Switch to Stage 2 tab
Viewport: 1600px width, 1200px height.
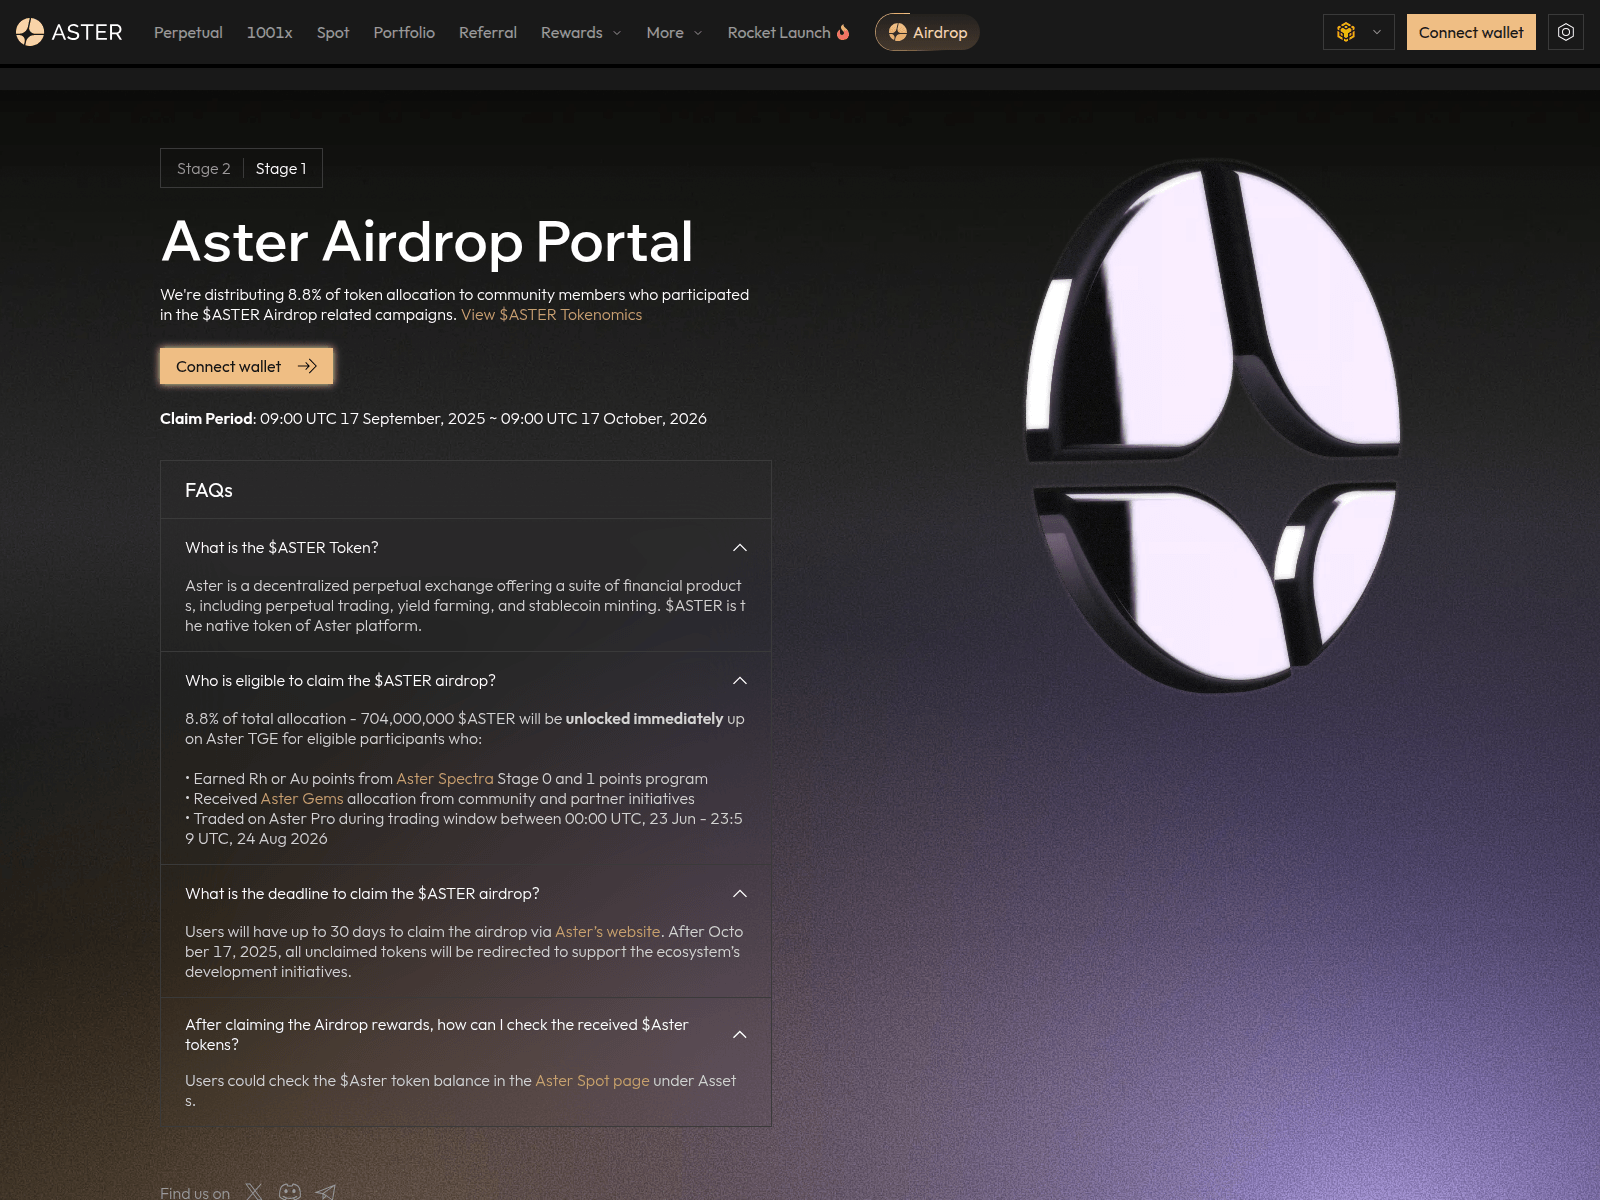pos(204,168)
